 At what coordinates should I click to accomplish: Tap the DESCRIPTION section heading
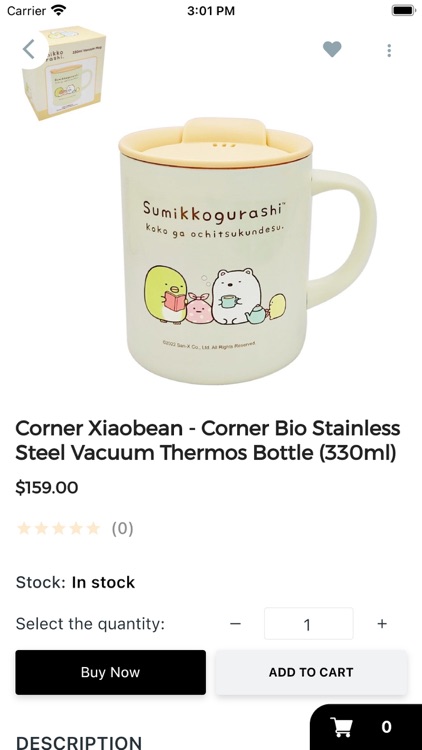coord(78,742)
